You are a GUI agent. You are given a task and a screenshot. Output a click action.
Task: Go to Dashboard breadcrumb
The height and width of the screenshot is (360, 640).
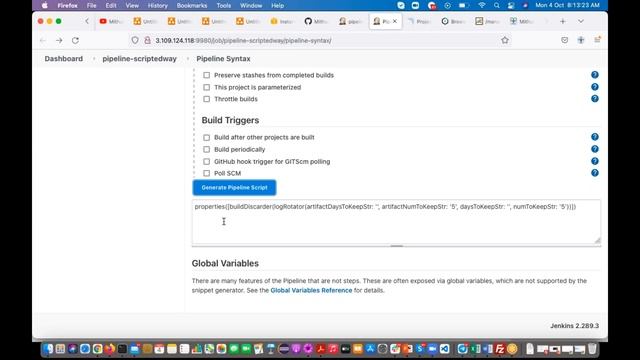coord(64,59)
